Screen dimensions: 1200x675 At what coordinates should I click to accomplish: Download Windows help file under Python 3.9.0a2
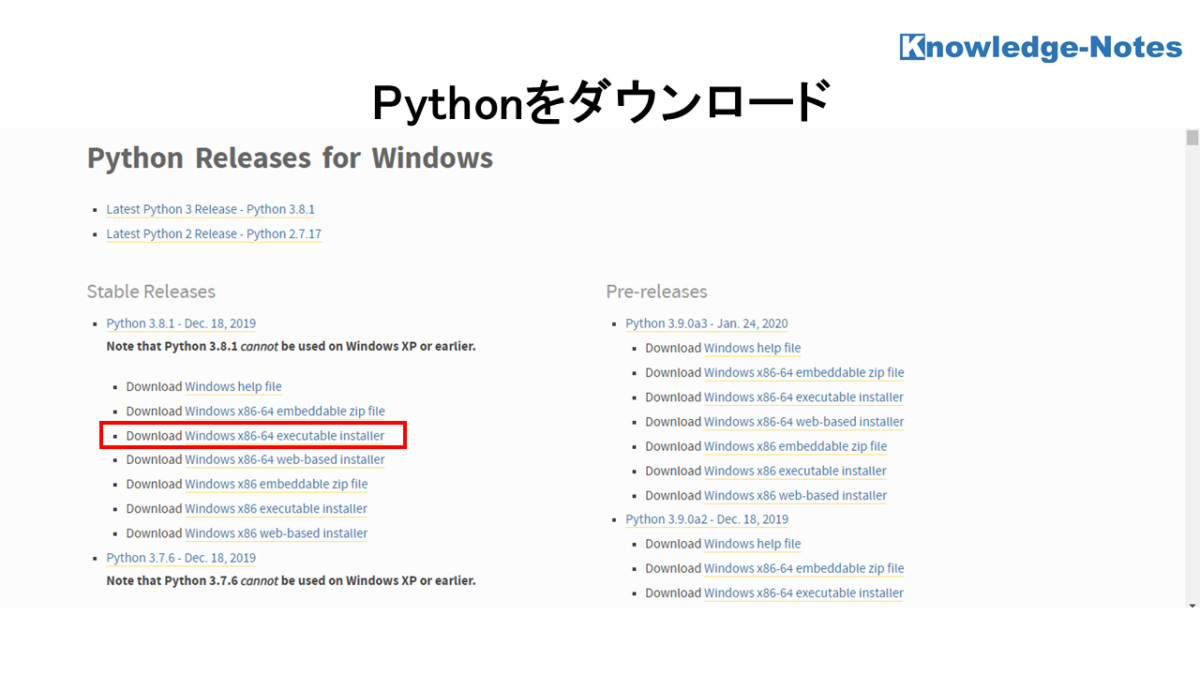click(752, 544)
